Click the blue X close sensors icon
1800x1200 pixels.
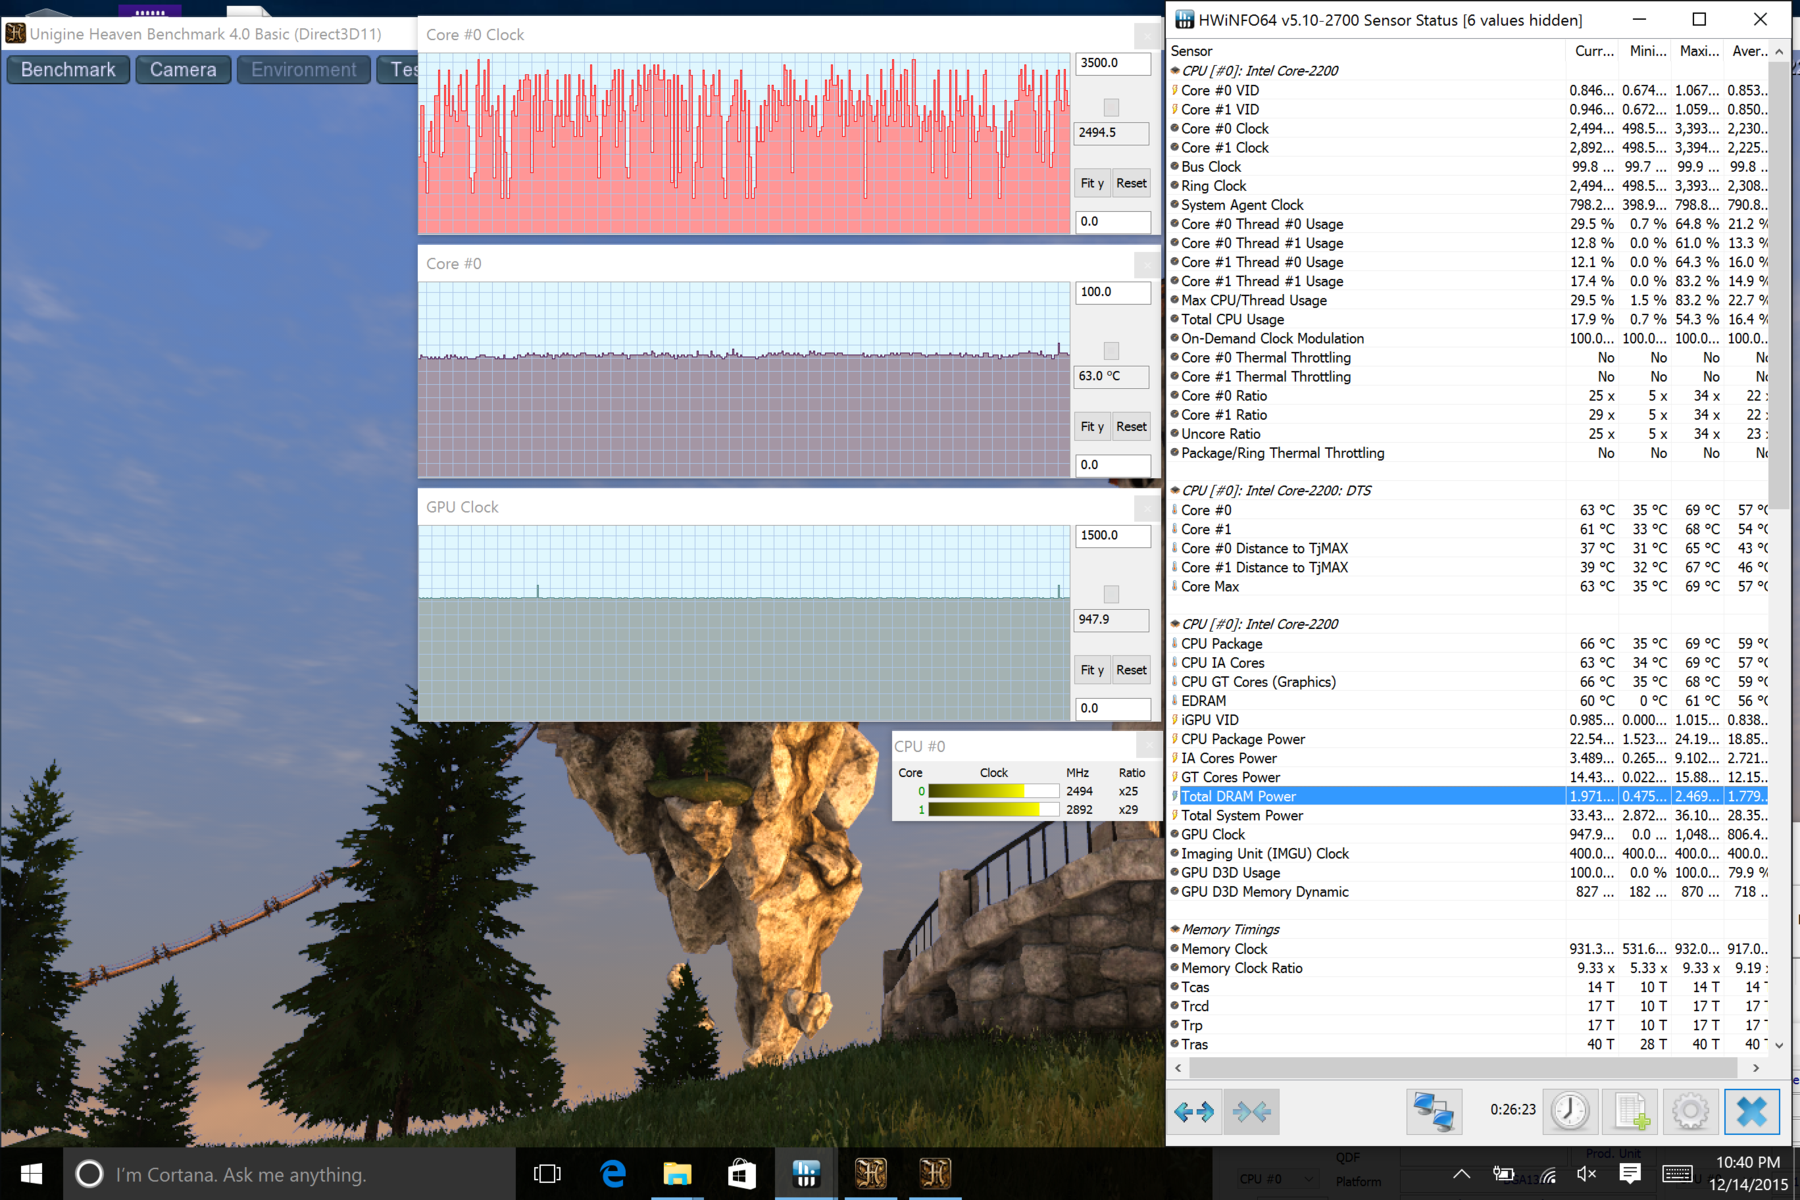pyautogui.click(x=1751, y=1111)
